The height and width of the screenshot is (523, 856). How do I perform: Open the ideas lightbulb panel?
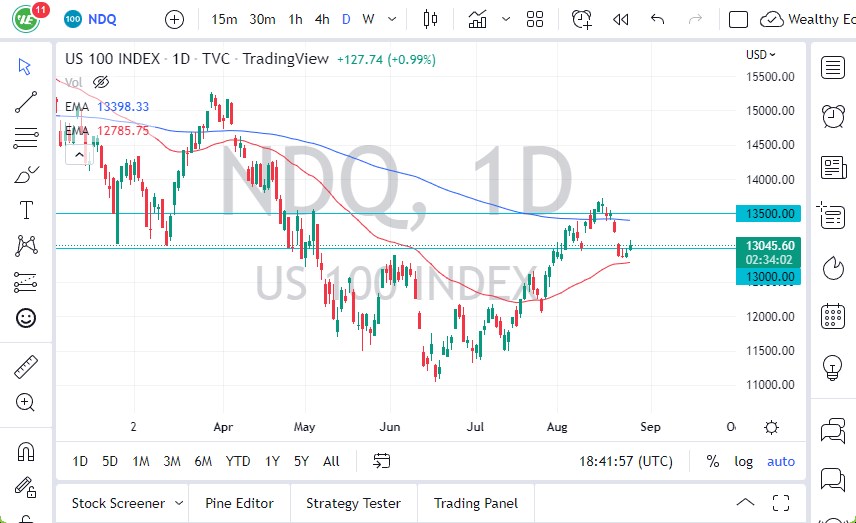[x=832, y=367]
